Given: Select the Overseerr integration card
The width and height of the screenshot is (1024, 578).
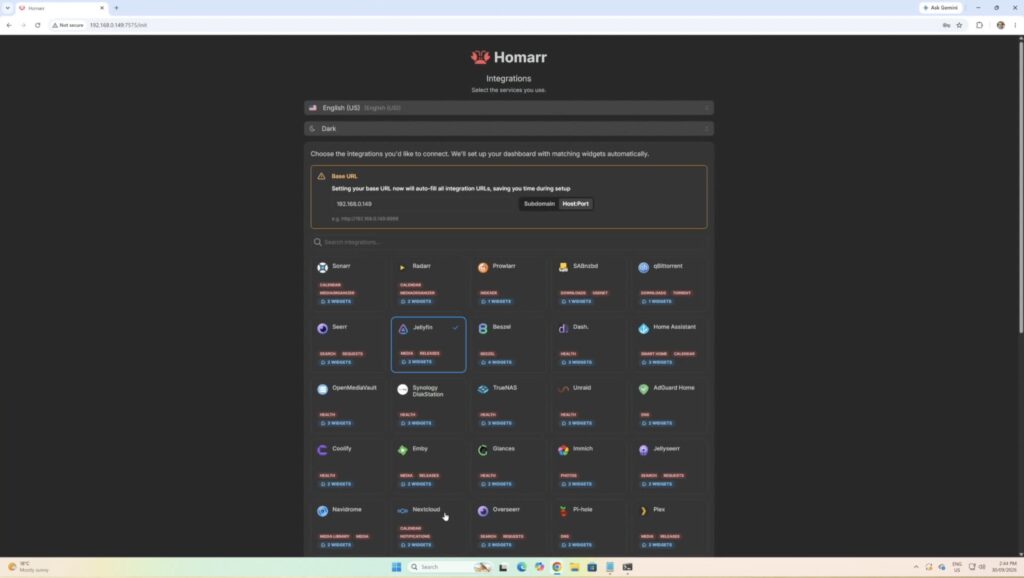Looking at the screenshot, I should [509, 527].
